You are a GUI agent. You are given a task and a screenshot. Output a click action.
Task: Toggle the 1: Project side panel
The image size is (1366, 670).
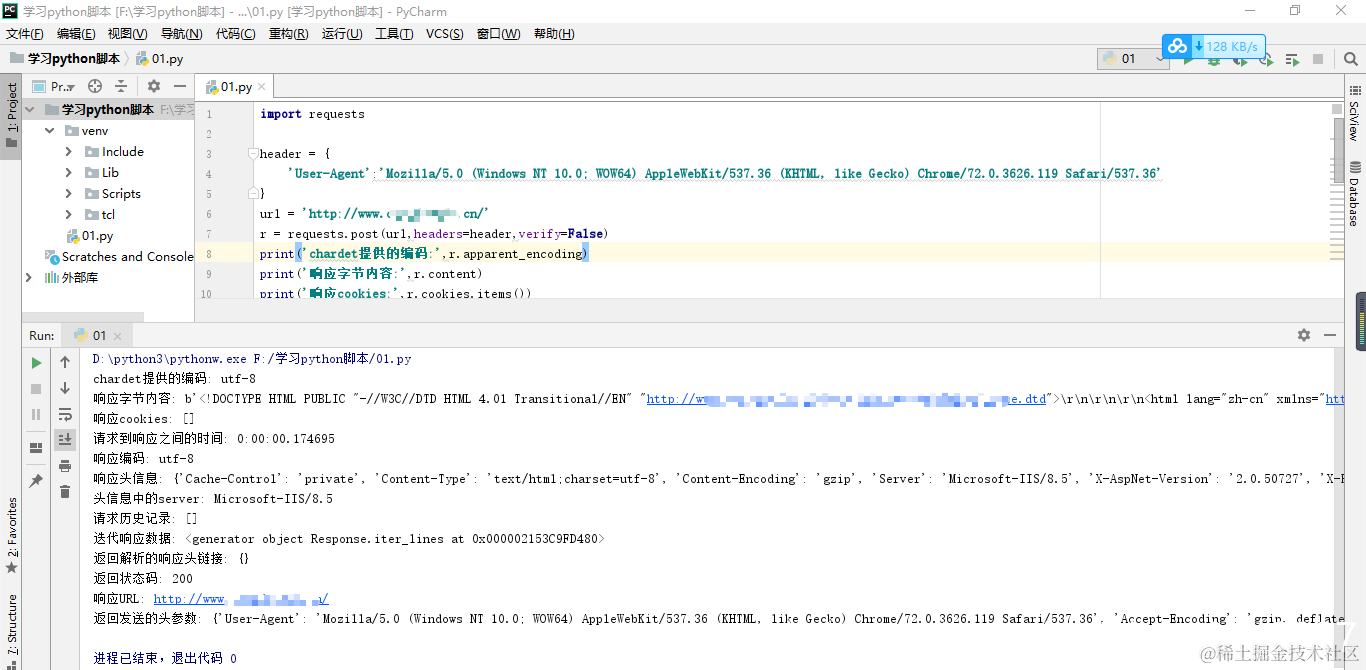click(11, 115)
